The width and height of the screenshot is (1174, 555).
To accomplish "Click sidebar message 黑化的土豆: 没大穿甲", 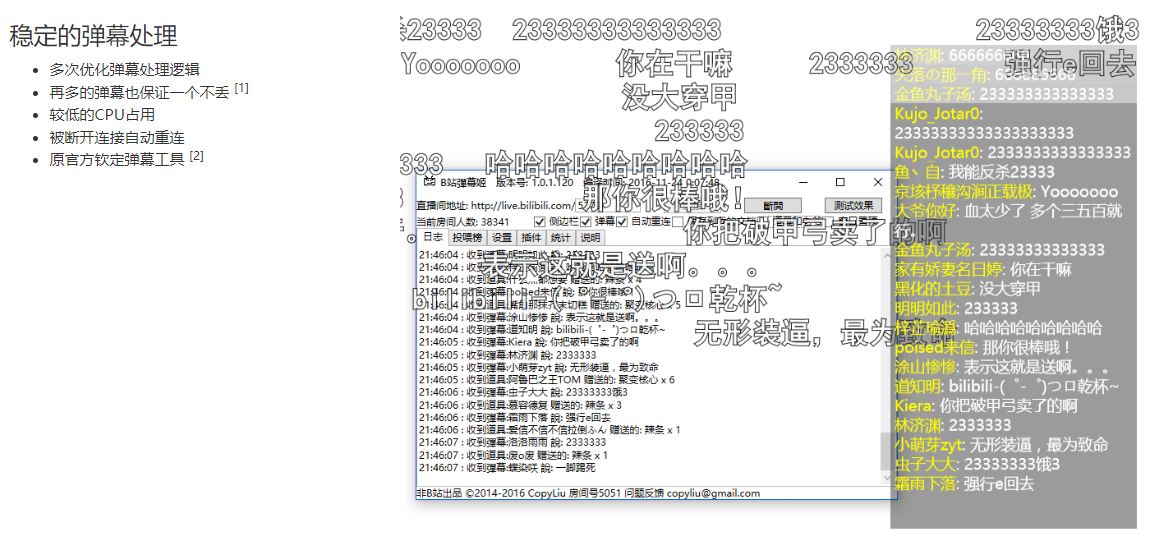I will pos(967,289).
